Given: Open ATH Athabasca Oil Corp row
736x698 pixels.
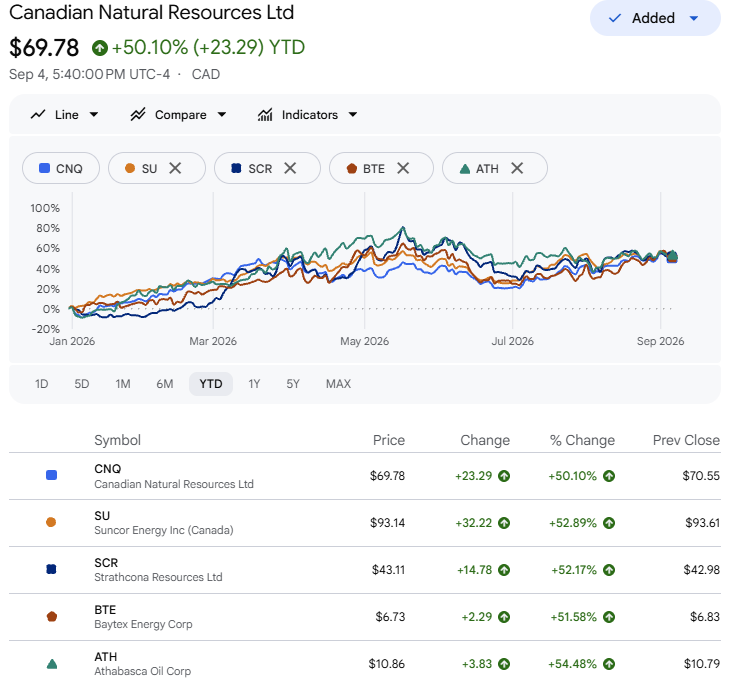Looking at the screenshot, I should (365, 664).
